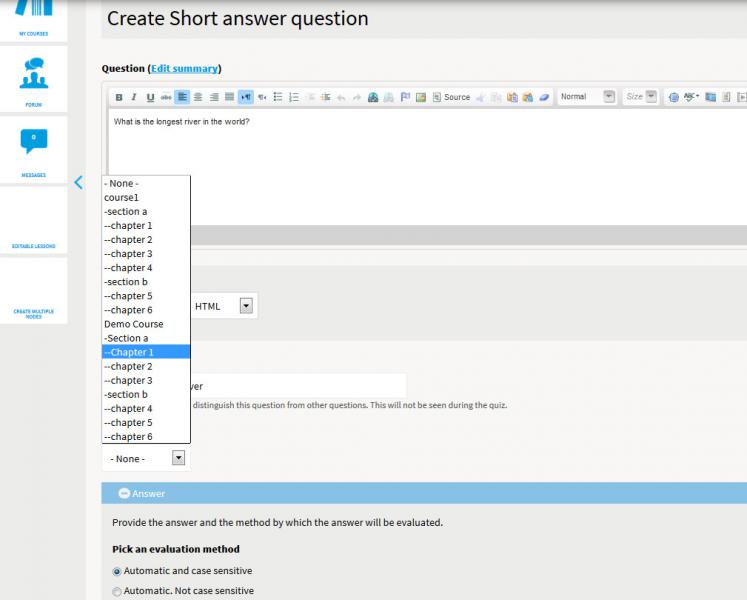Screen dimensions: 747x600
Task: Select Automatic. Not case sensitive option
Action: pyautogui.click(x=117, y=591)
